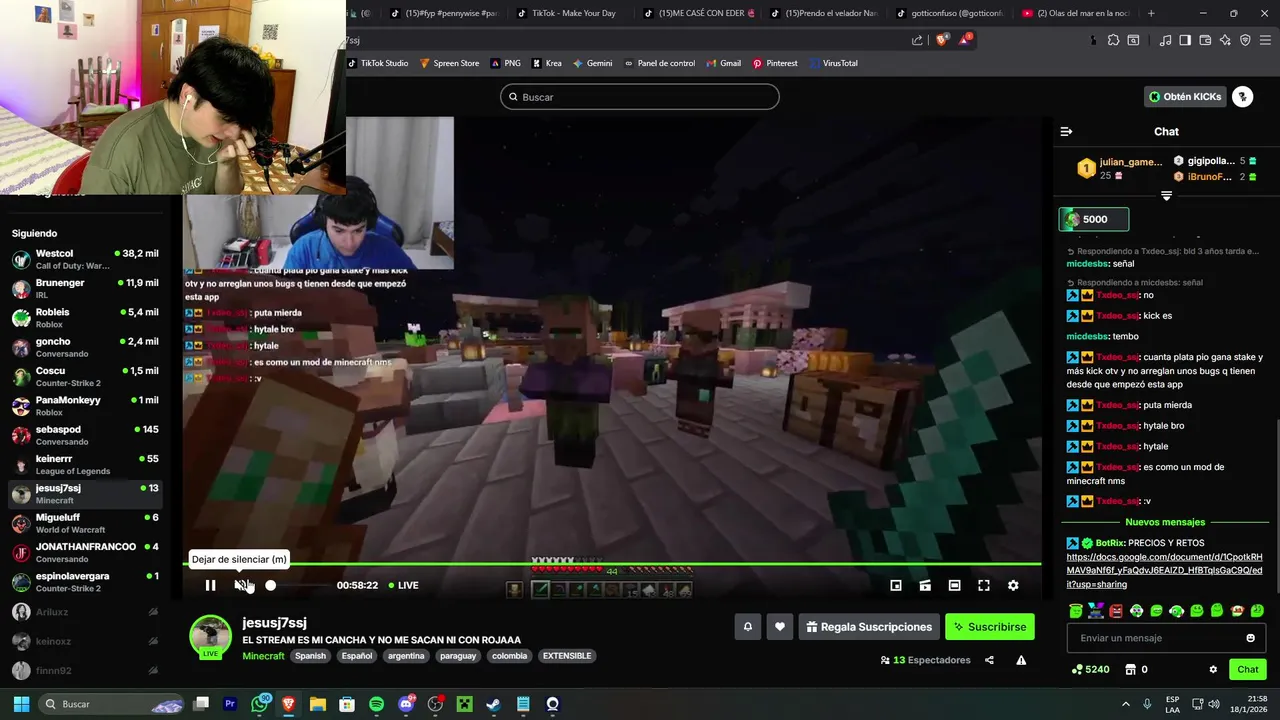Open keinerrr channel in sidebar
The height and width of the screenshot is (720, 1280).
tap(85, 464)
